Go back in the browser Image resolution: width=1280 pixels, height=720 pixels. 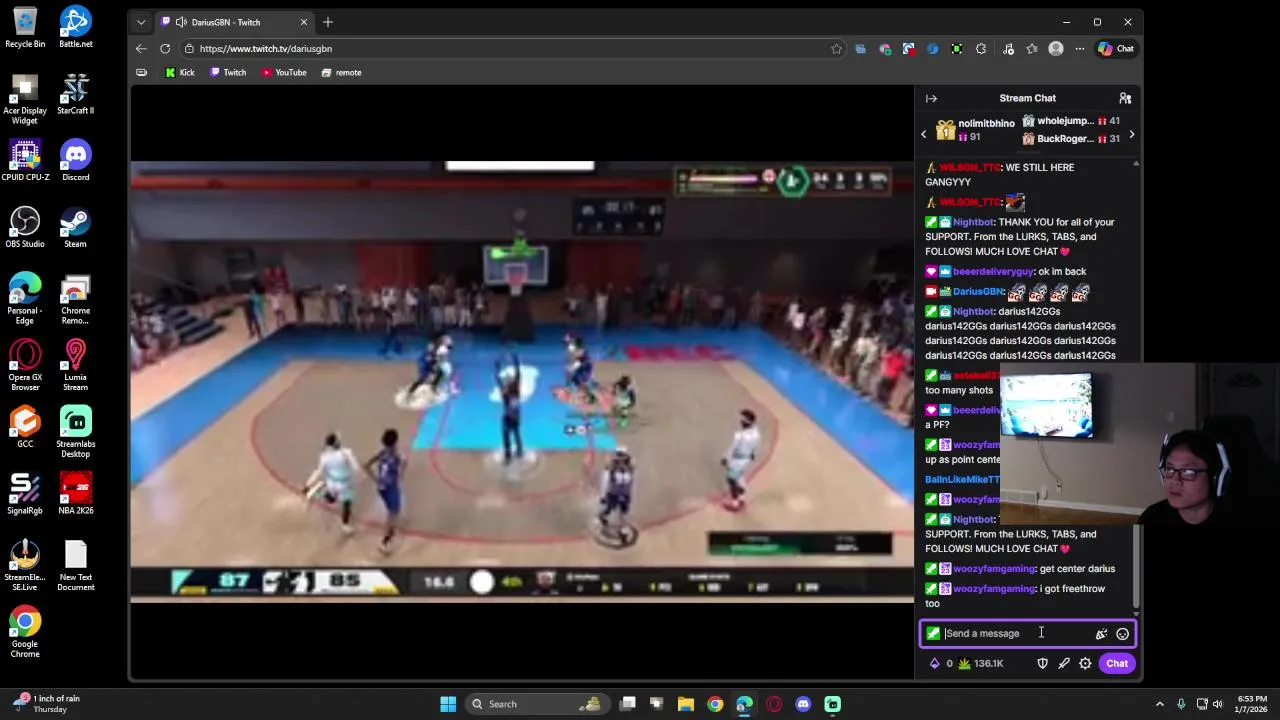(141, 48)
